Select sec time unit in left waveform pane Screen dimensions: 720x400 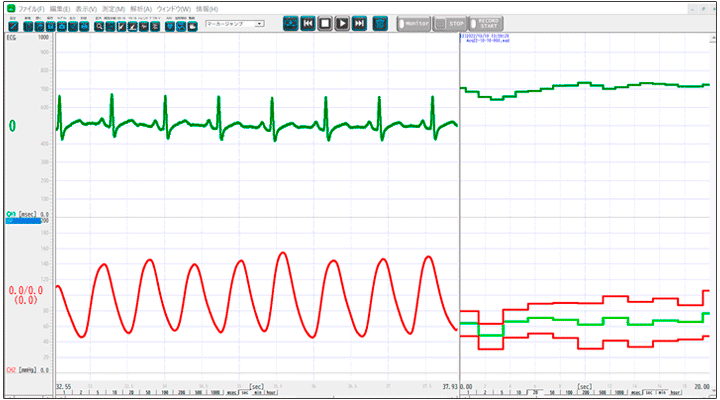coord(245,393)
